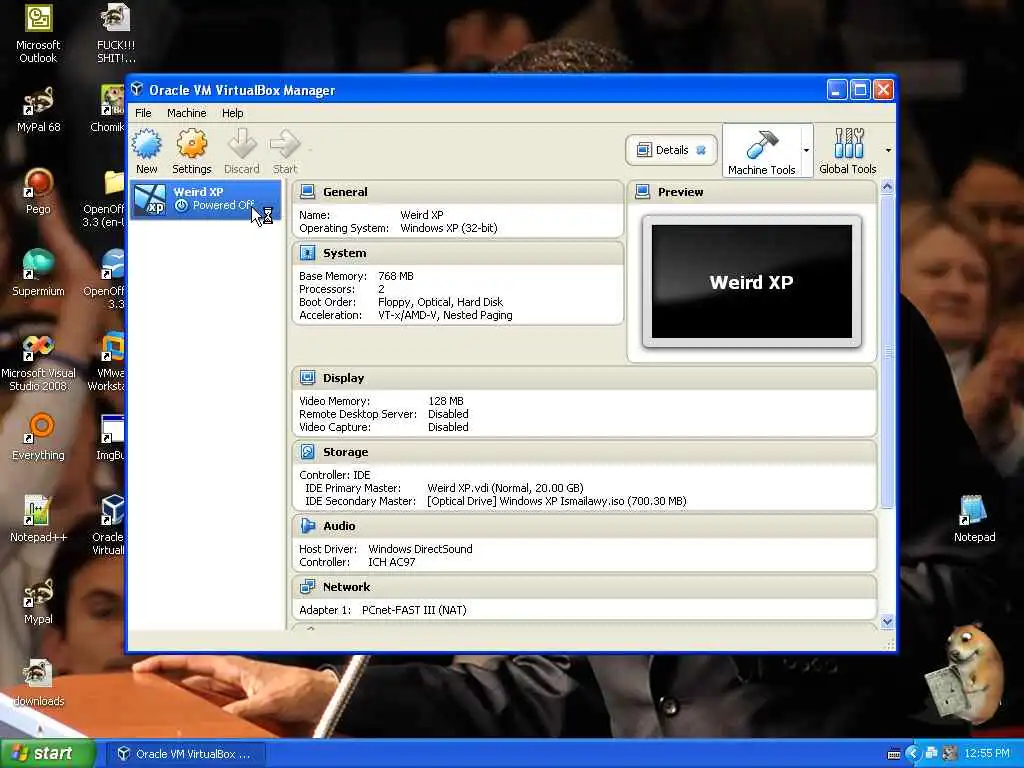1024x768 pixels.
Task: Open the Mypal desktop shortcut
Action: pos(38,593)
